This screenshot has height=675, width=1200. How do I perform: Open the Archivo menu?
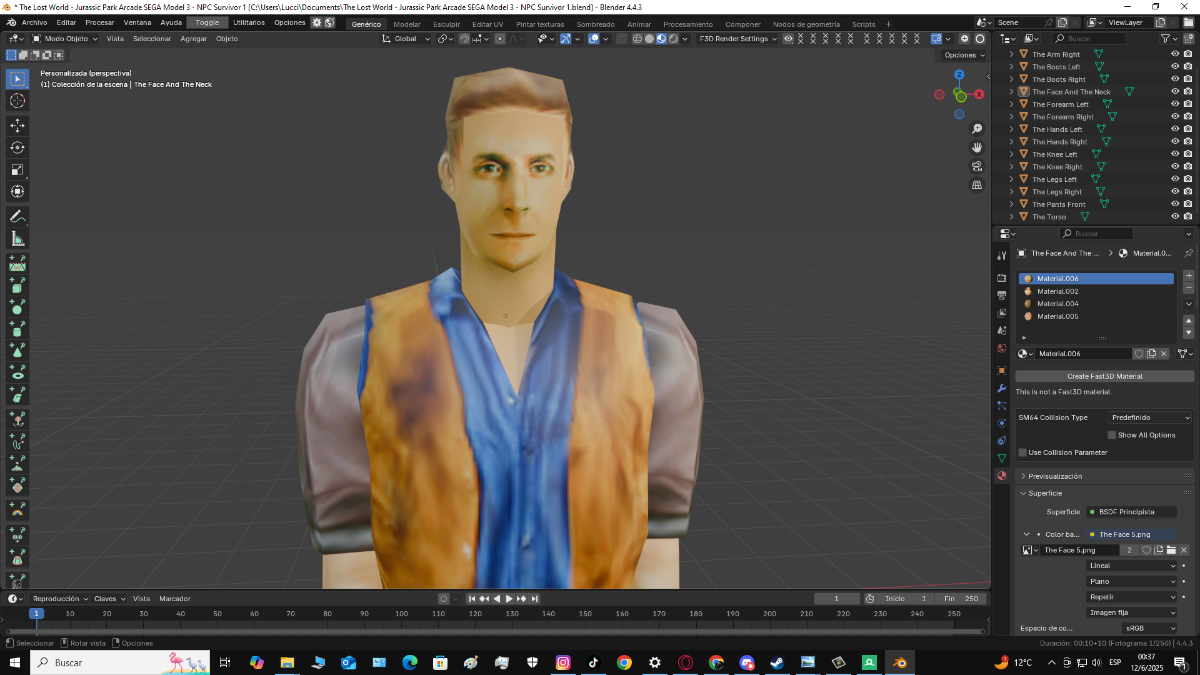[x=34, y=22]
